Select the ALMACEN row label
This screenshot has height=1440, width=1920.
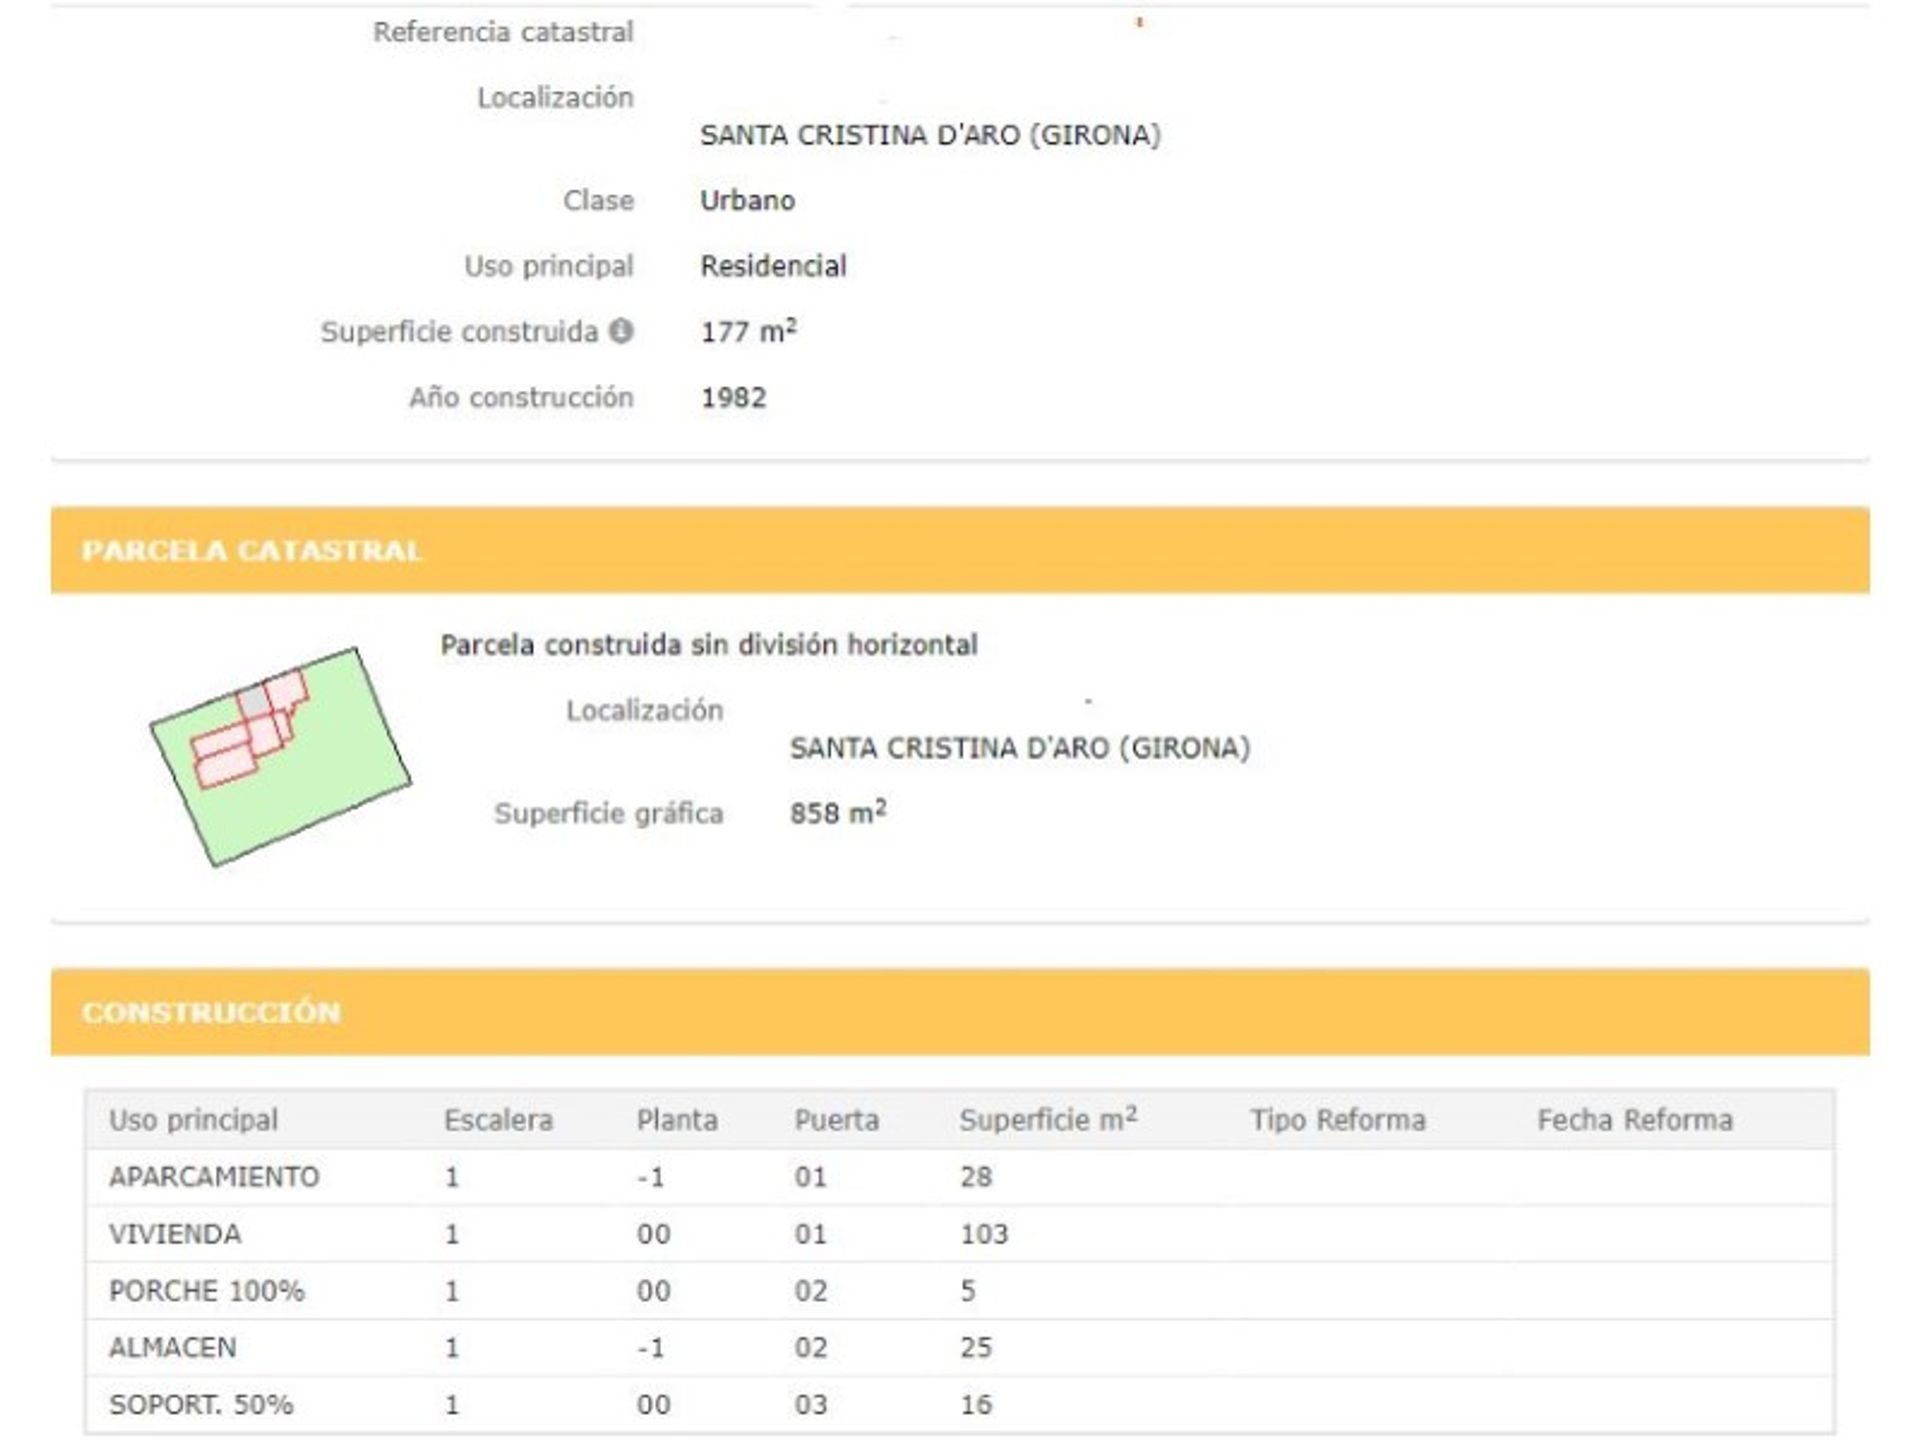pos(173,1348)
